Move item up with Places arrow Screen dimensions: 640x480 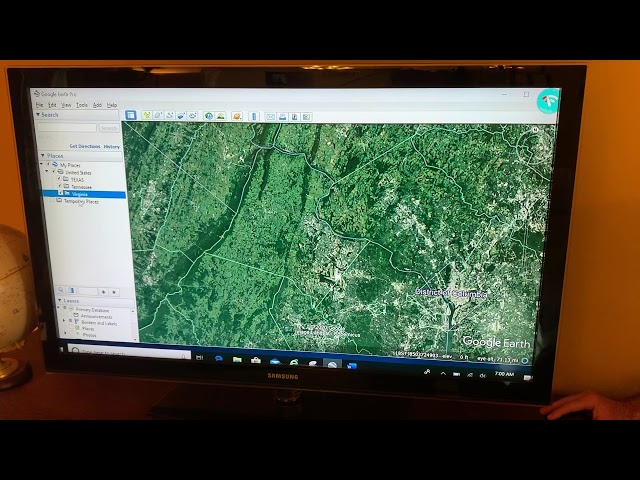tap(103, 292)
